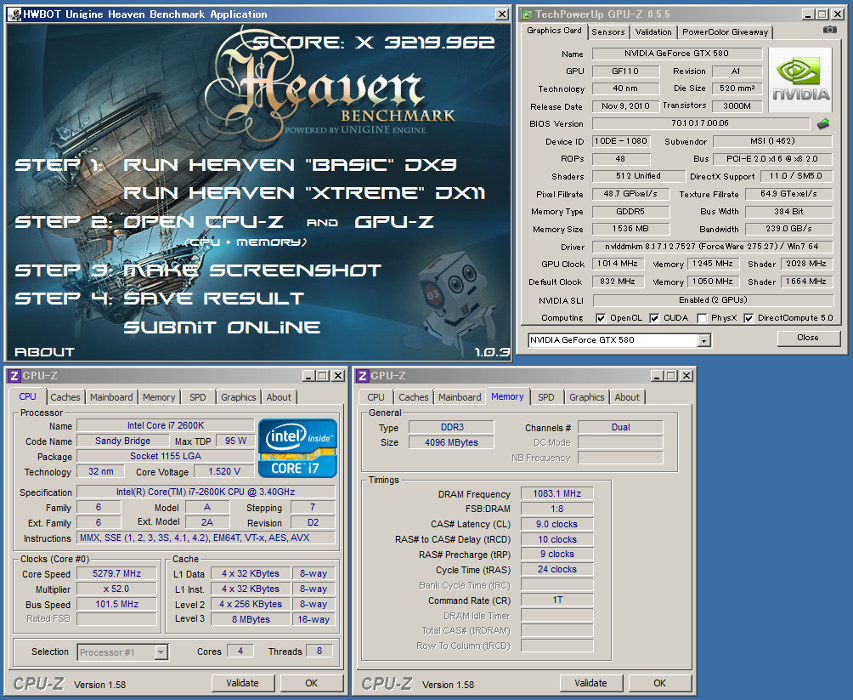Screen dimensions: 853x700
Task: Click Close button in GPU-Z
Action: [808, 338]
